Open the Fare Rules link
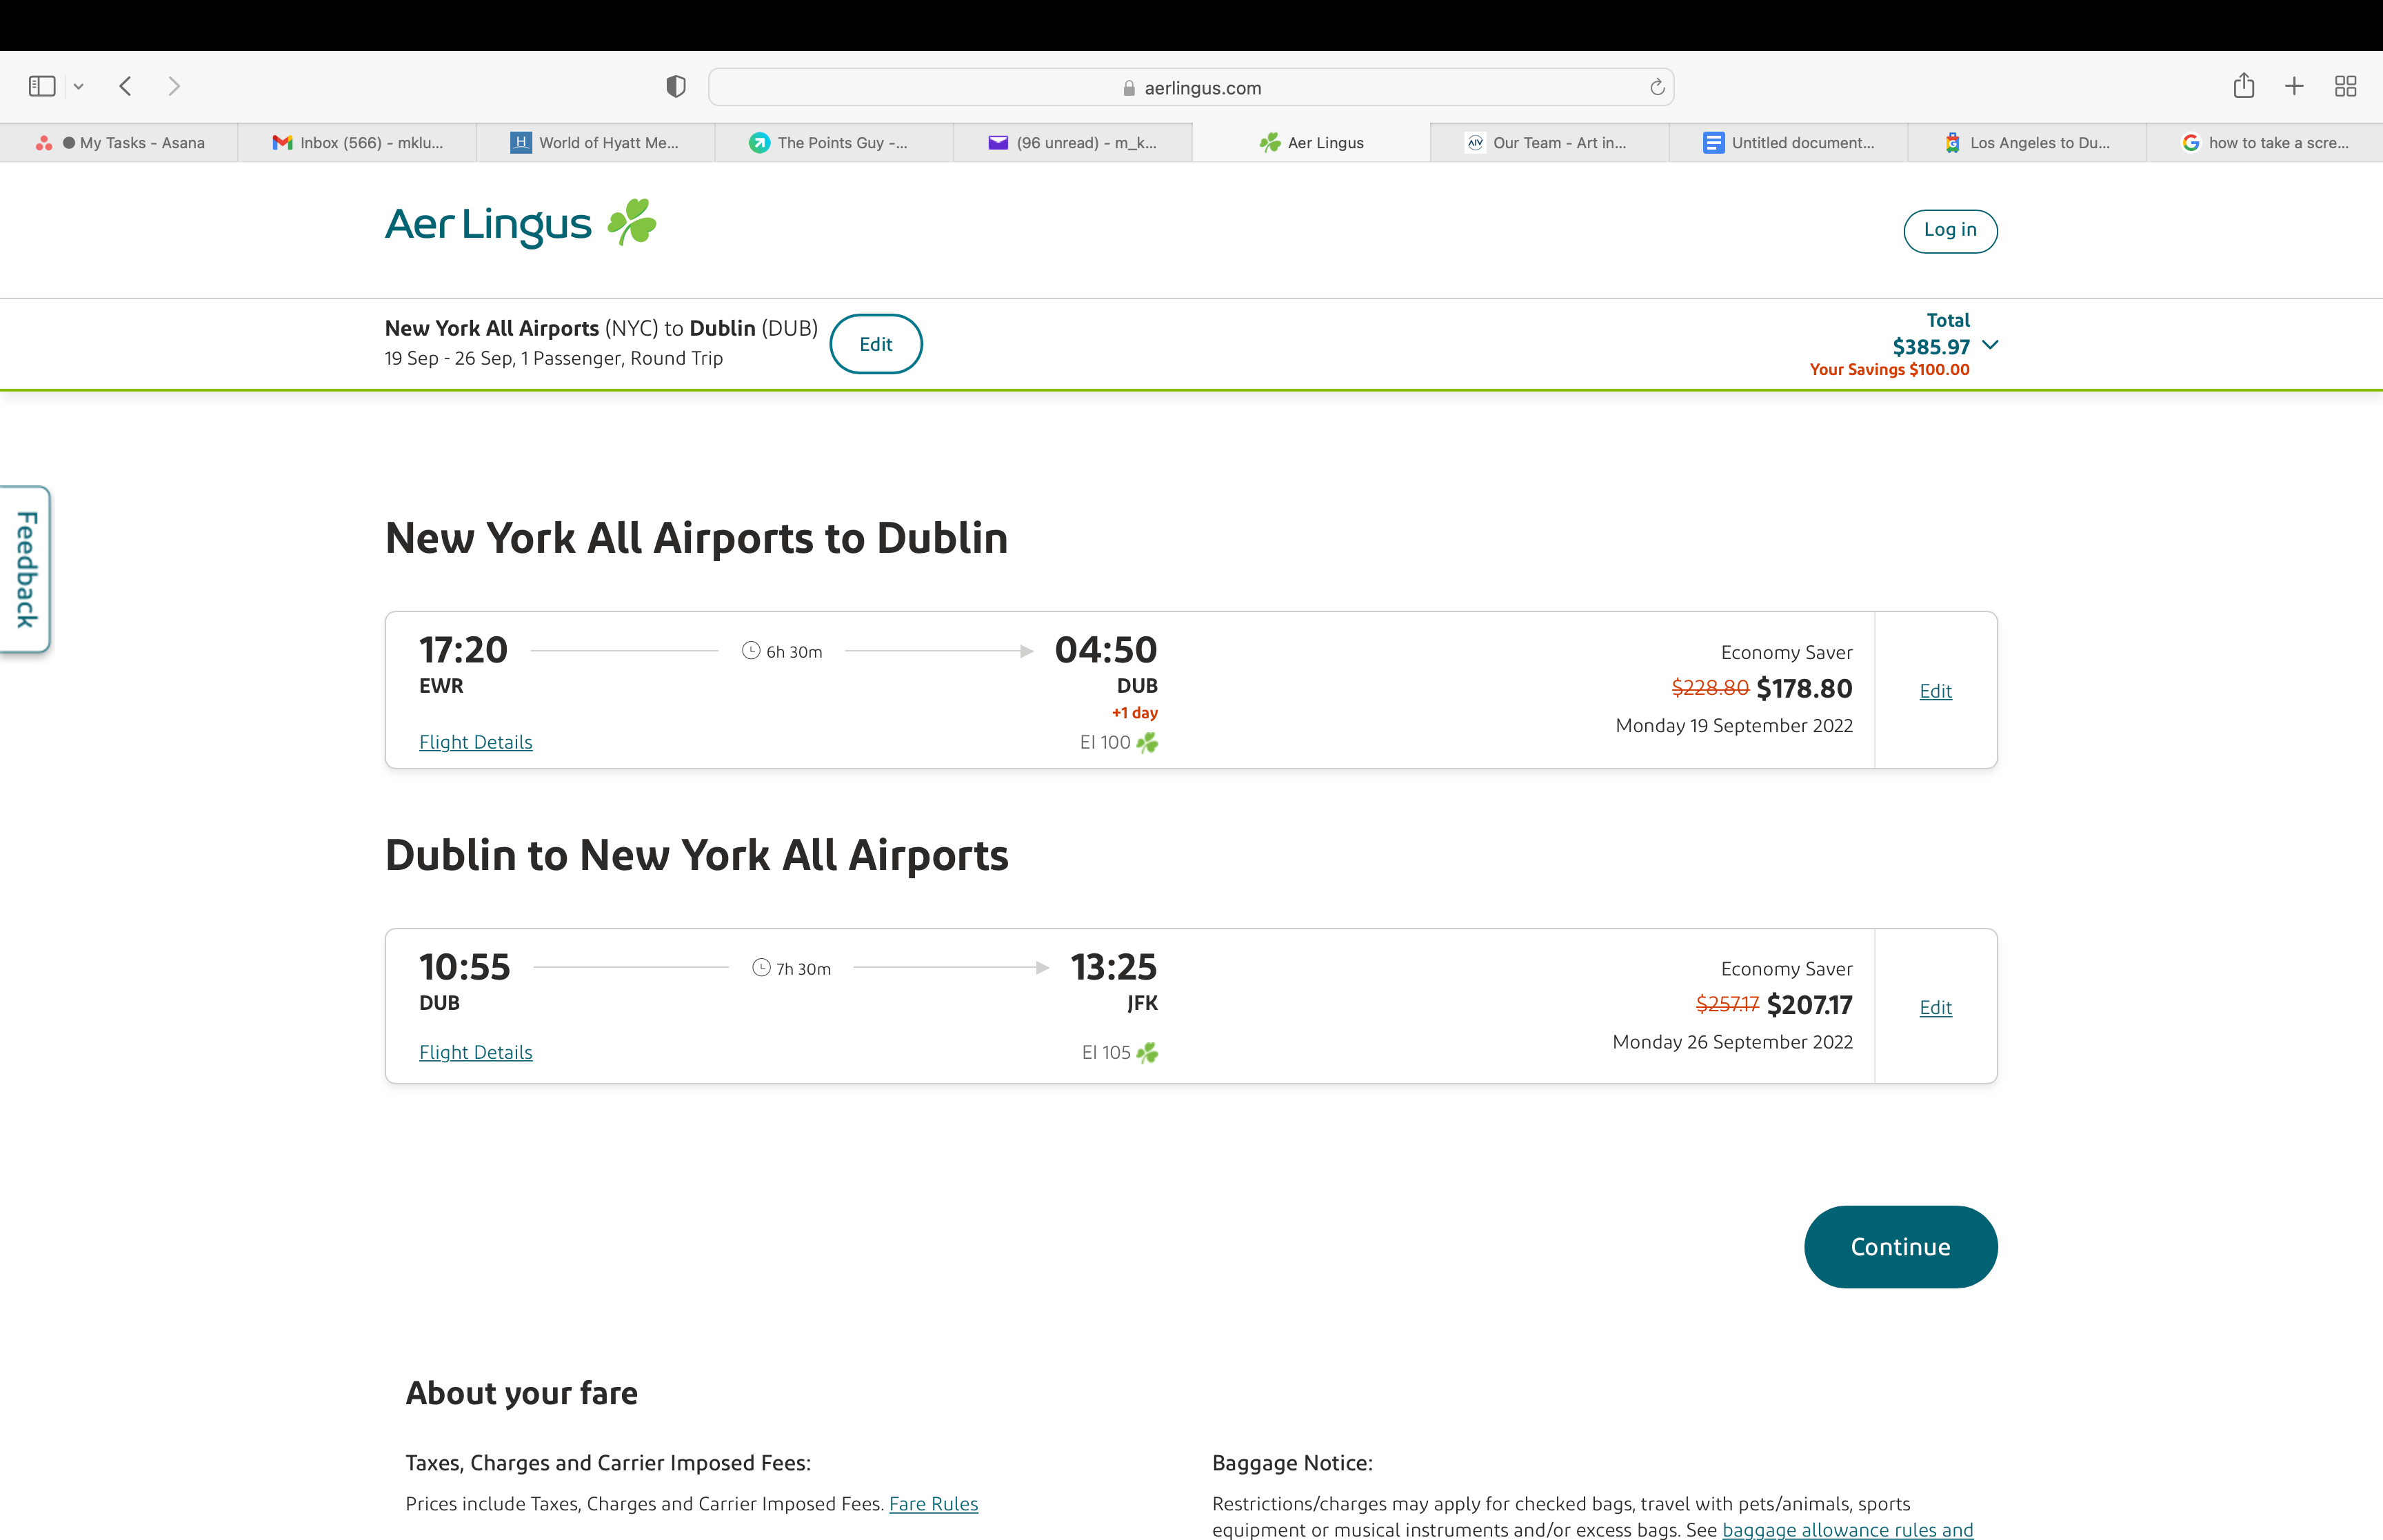 pyautogui.click(x=933, y=1503)
